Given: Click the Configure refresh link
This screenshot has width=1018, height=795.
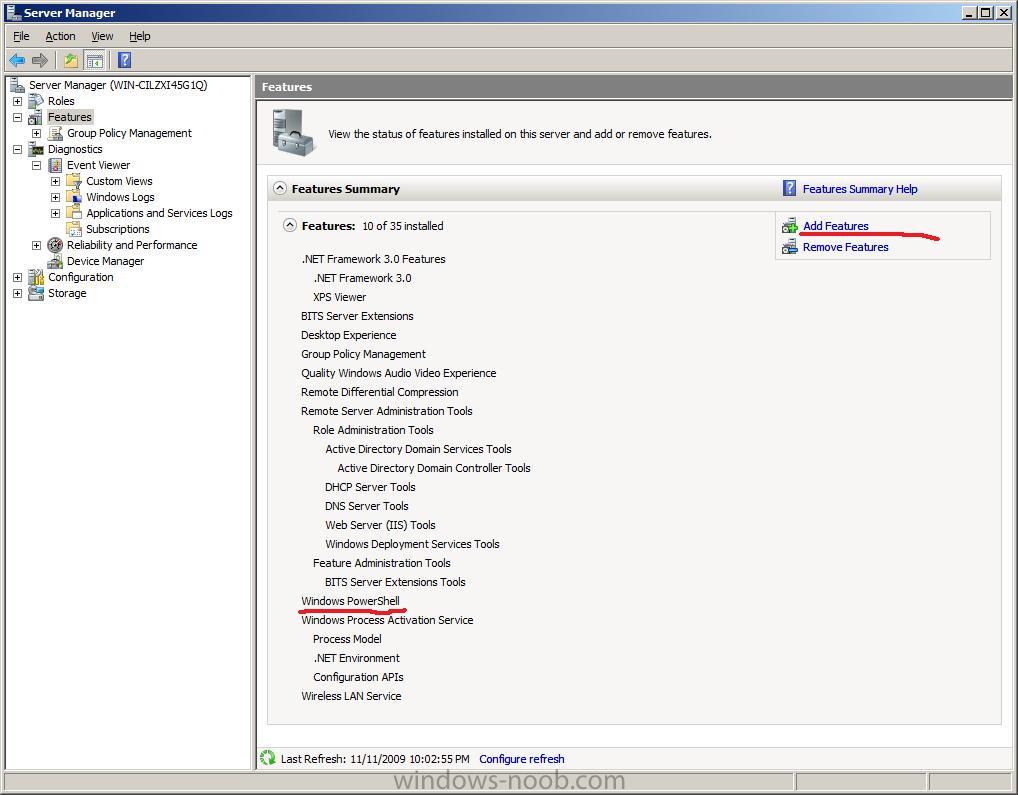Looking at the screenshot, I should (x=521, y=759).
